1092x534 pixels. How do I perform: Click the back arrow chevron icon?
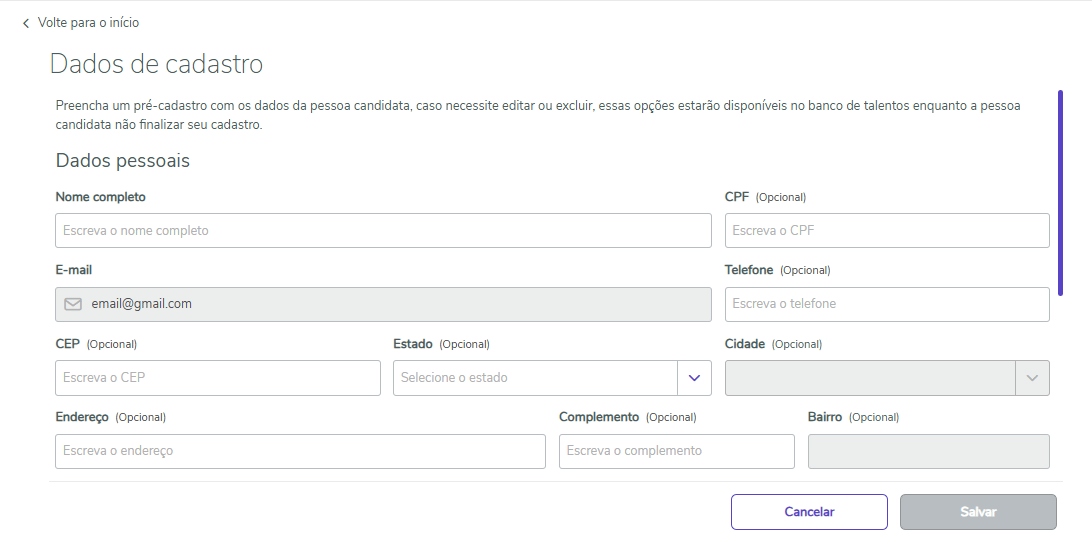(26, 23)
